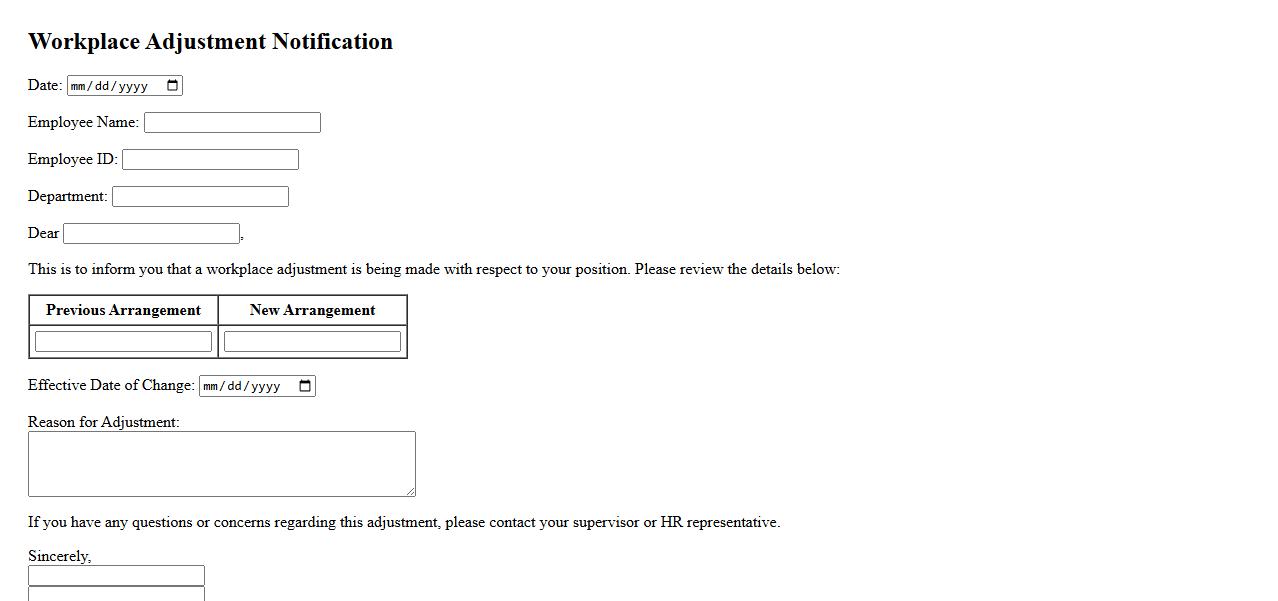Screen dimensions: 1278x601
Task: Focus the Department input box
Action: coord(200,197)
